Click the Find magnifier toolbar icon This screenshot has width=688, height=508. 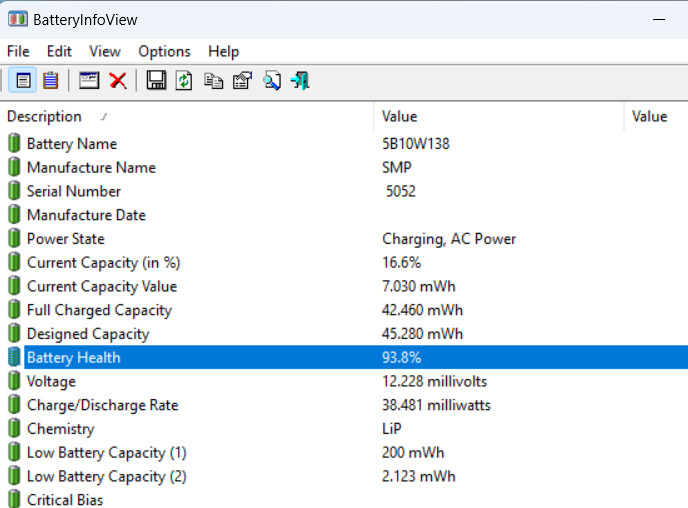pyautogui.click(x=271, y=81)
